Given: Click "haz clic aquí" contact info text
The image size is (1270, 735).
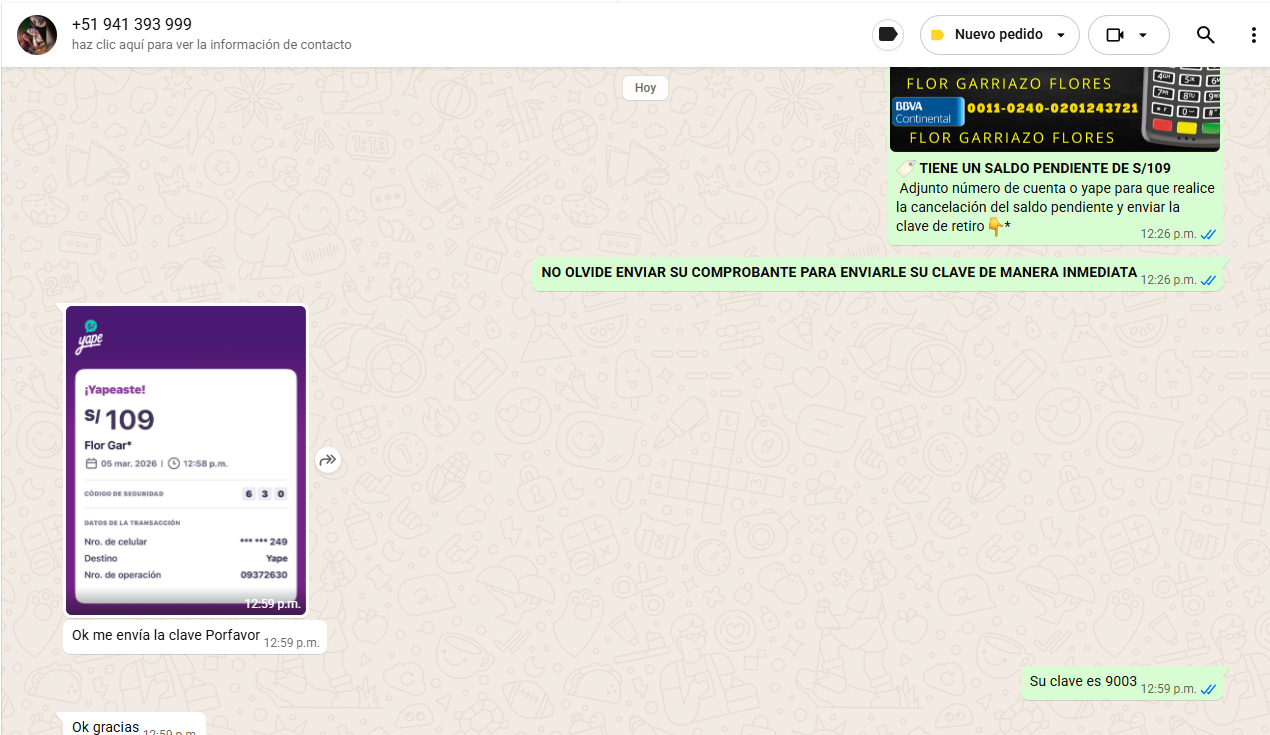Looking at the screenshot, I should pyautogui.click(x=211, y=45).
